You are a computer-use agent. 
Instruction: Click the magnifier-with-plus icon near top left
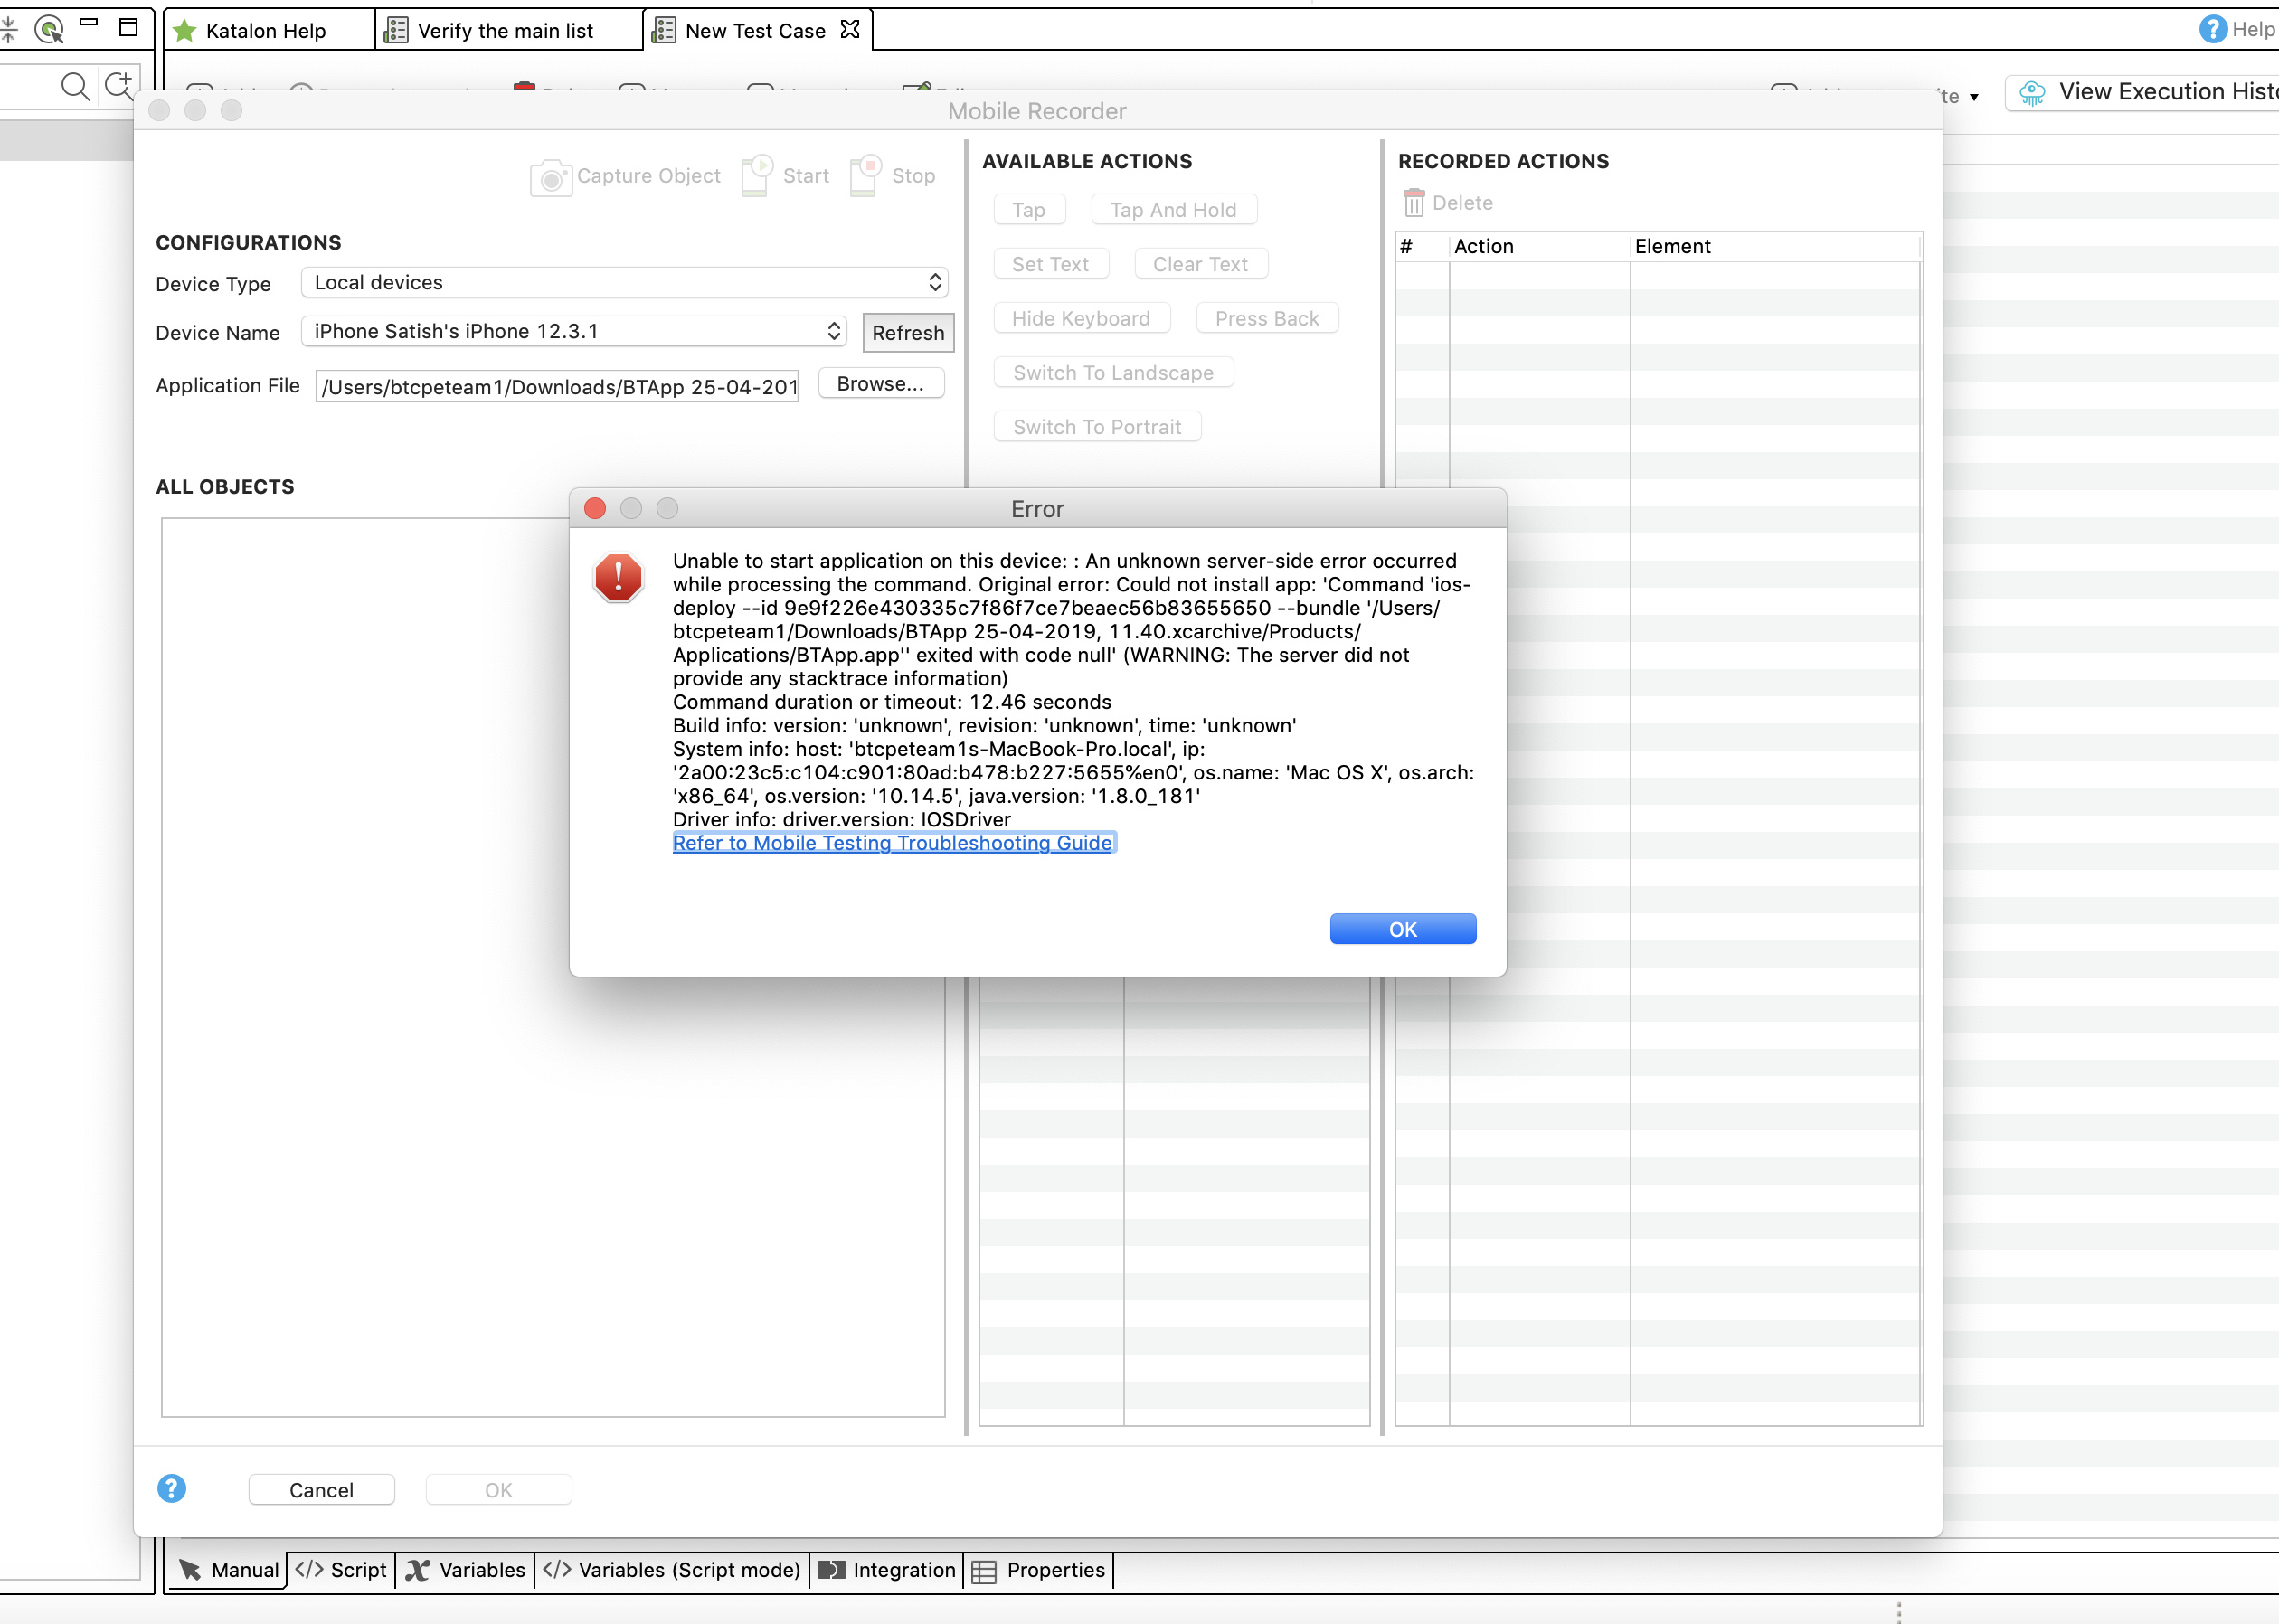[x=121, y=85]
